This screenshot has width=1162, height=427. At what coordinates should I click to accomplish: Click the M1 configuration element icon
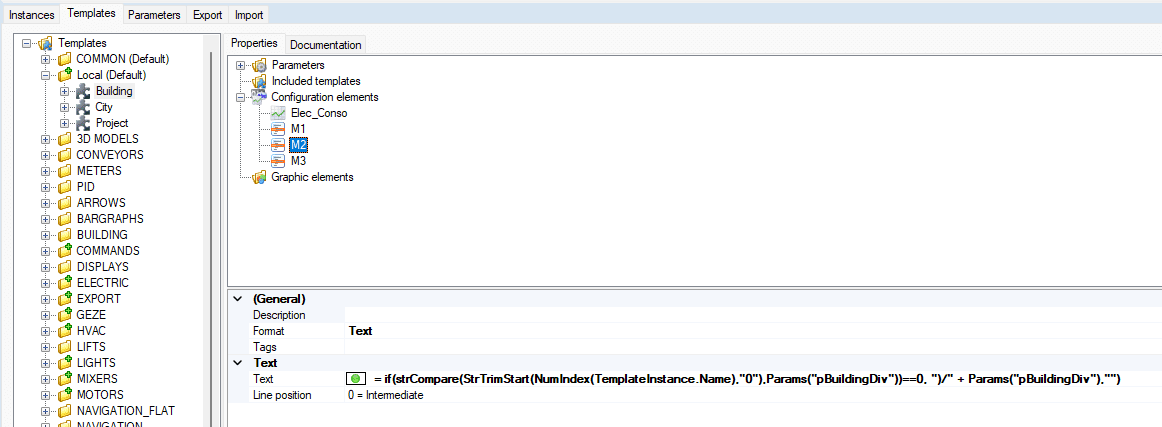(x=279, y=129)
